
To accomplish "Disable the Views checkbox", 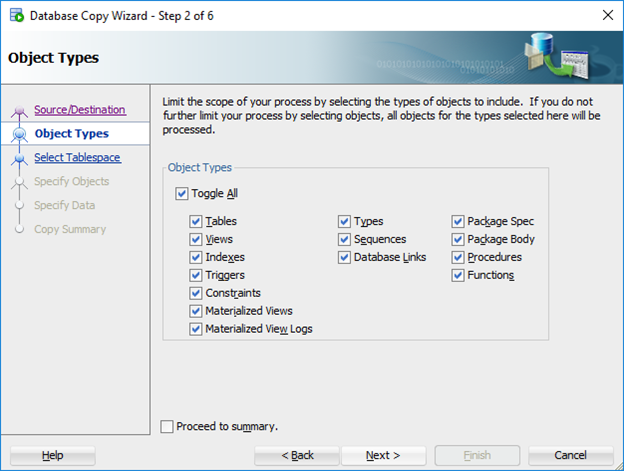I will [x=196, y=239].
